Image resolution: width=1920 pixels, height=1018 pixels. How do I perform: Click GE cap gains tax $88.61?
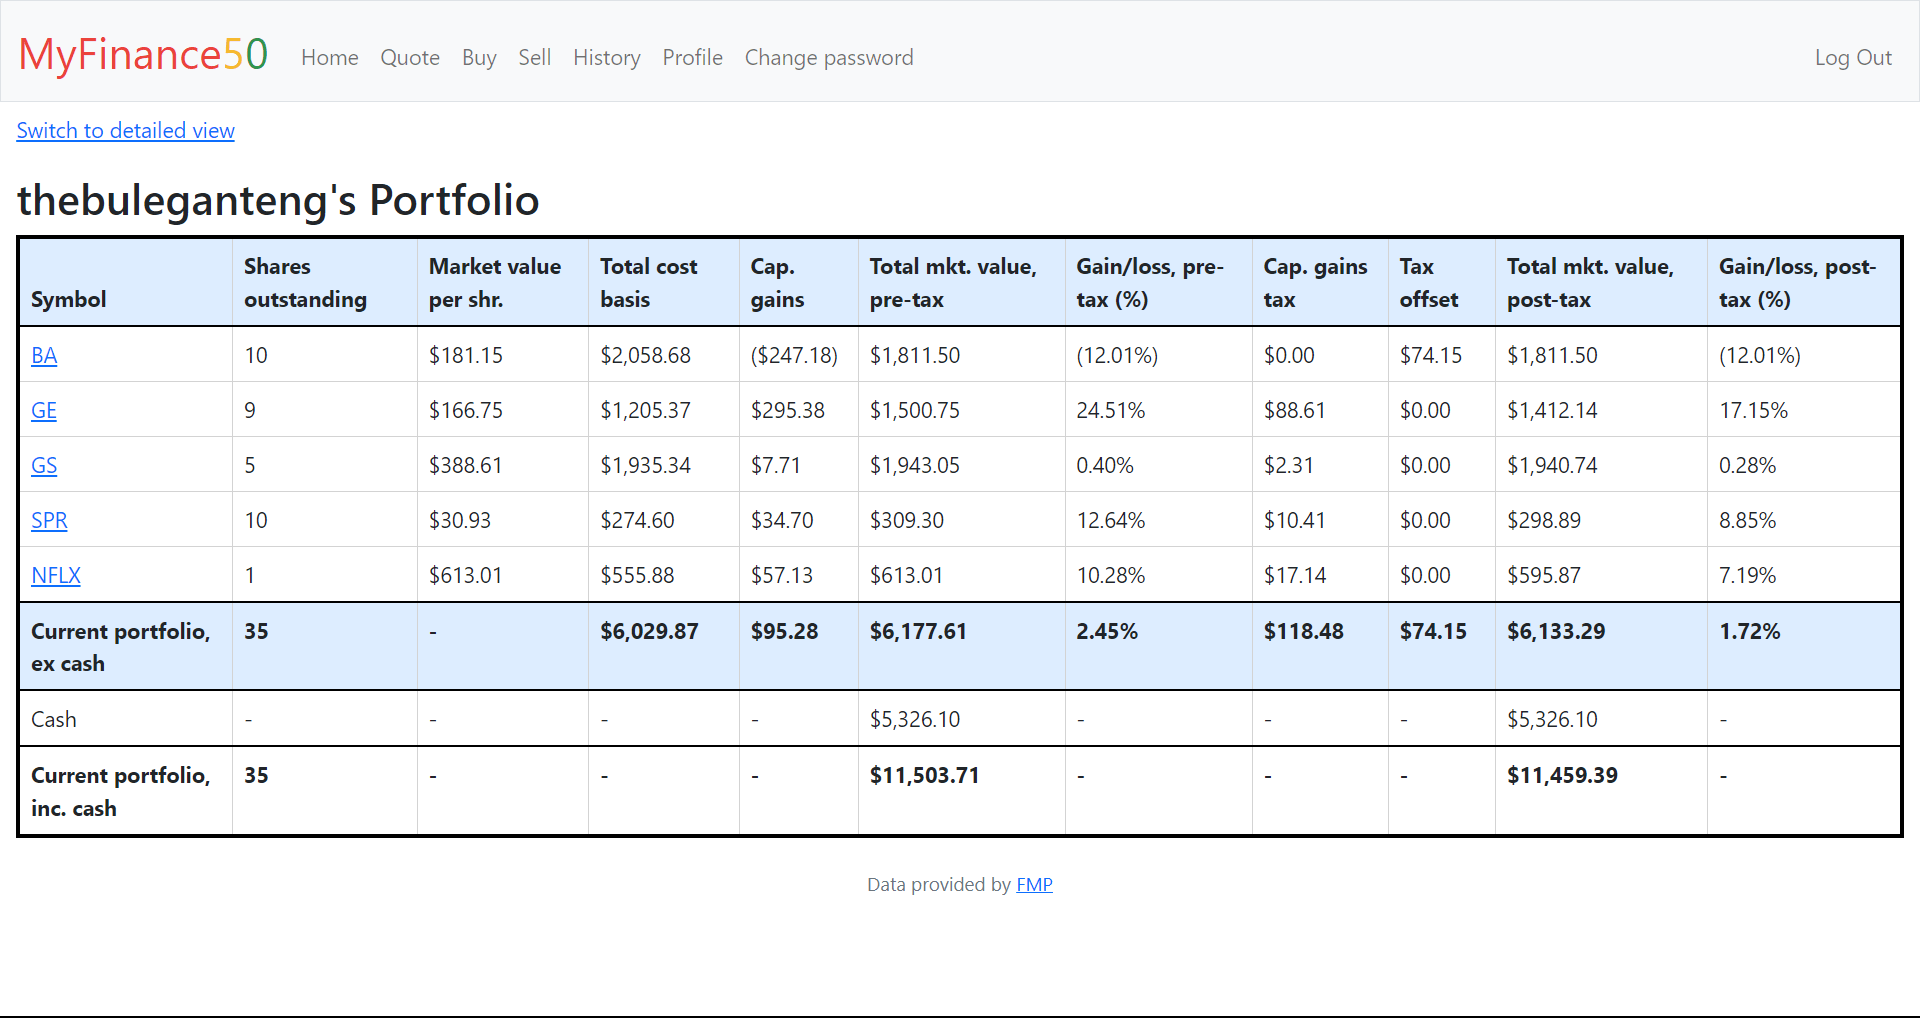[1295, 410]
